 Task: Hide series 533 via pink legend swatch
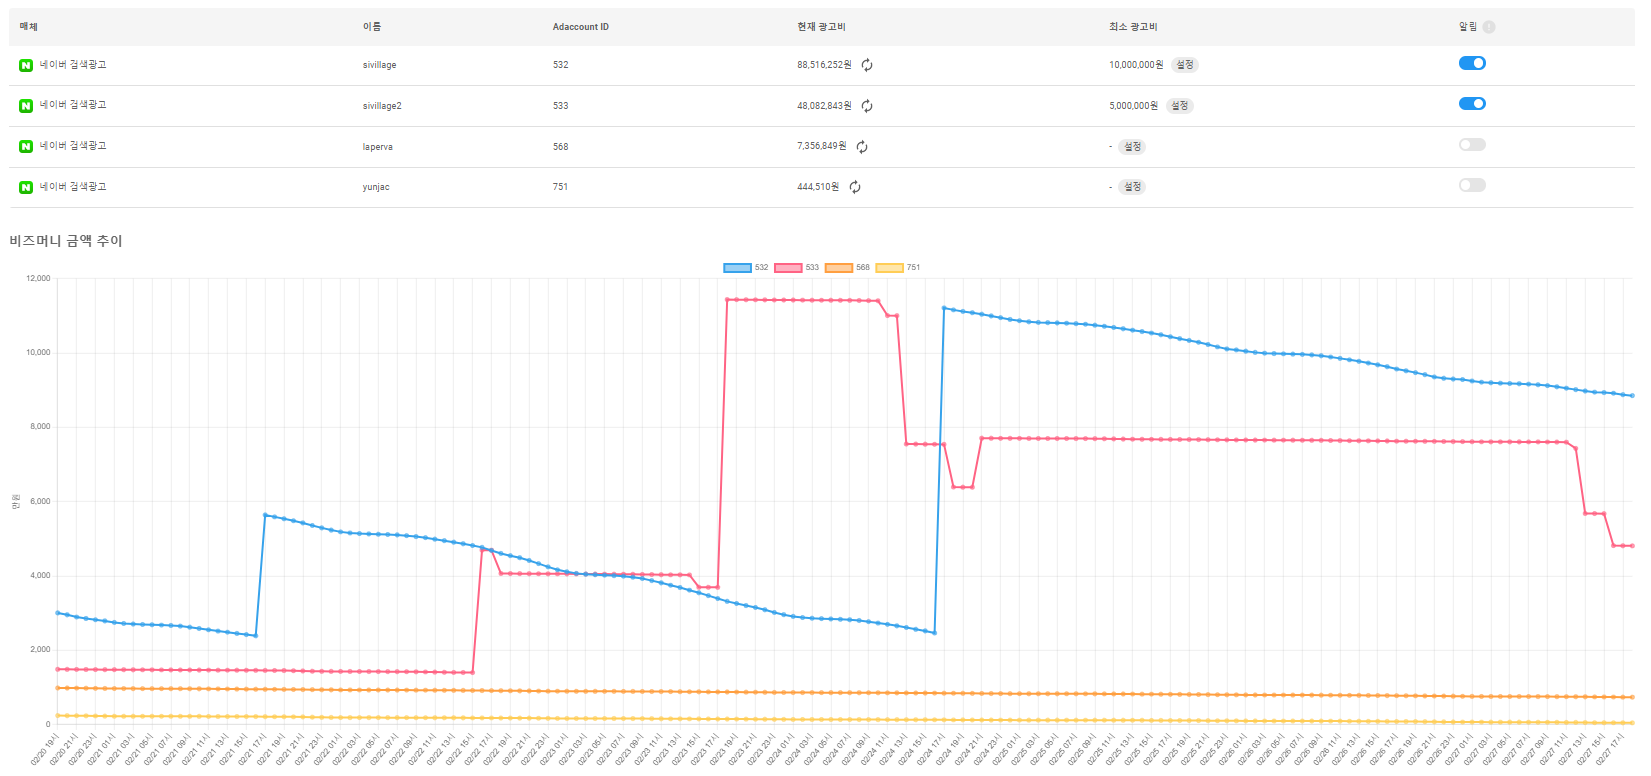click(788, 268)
